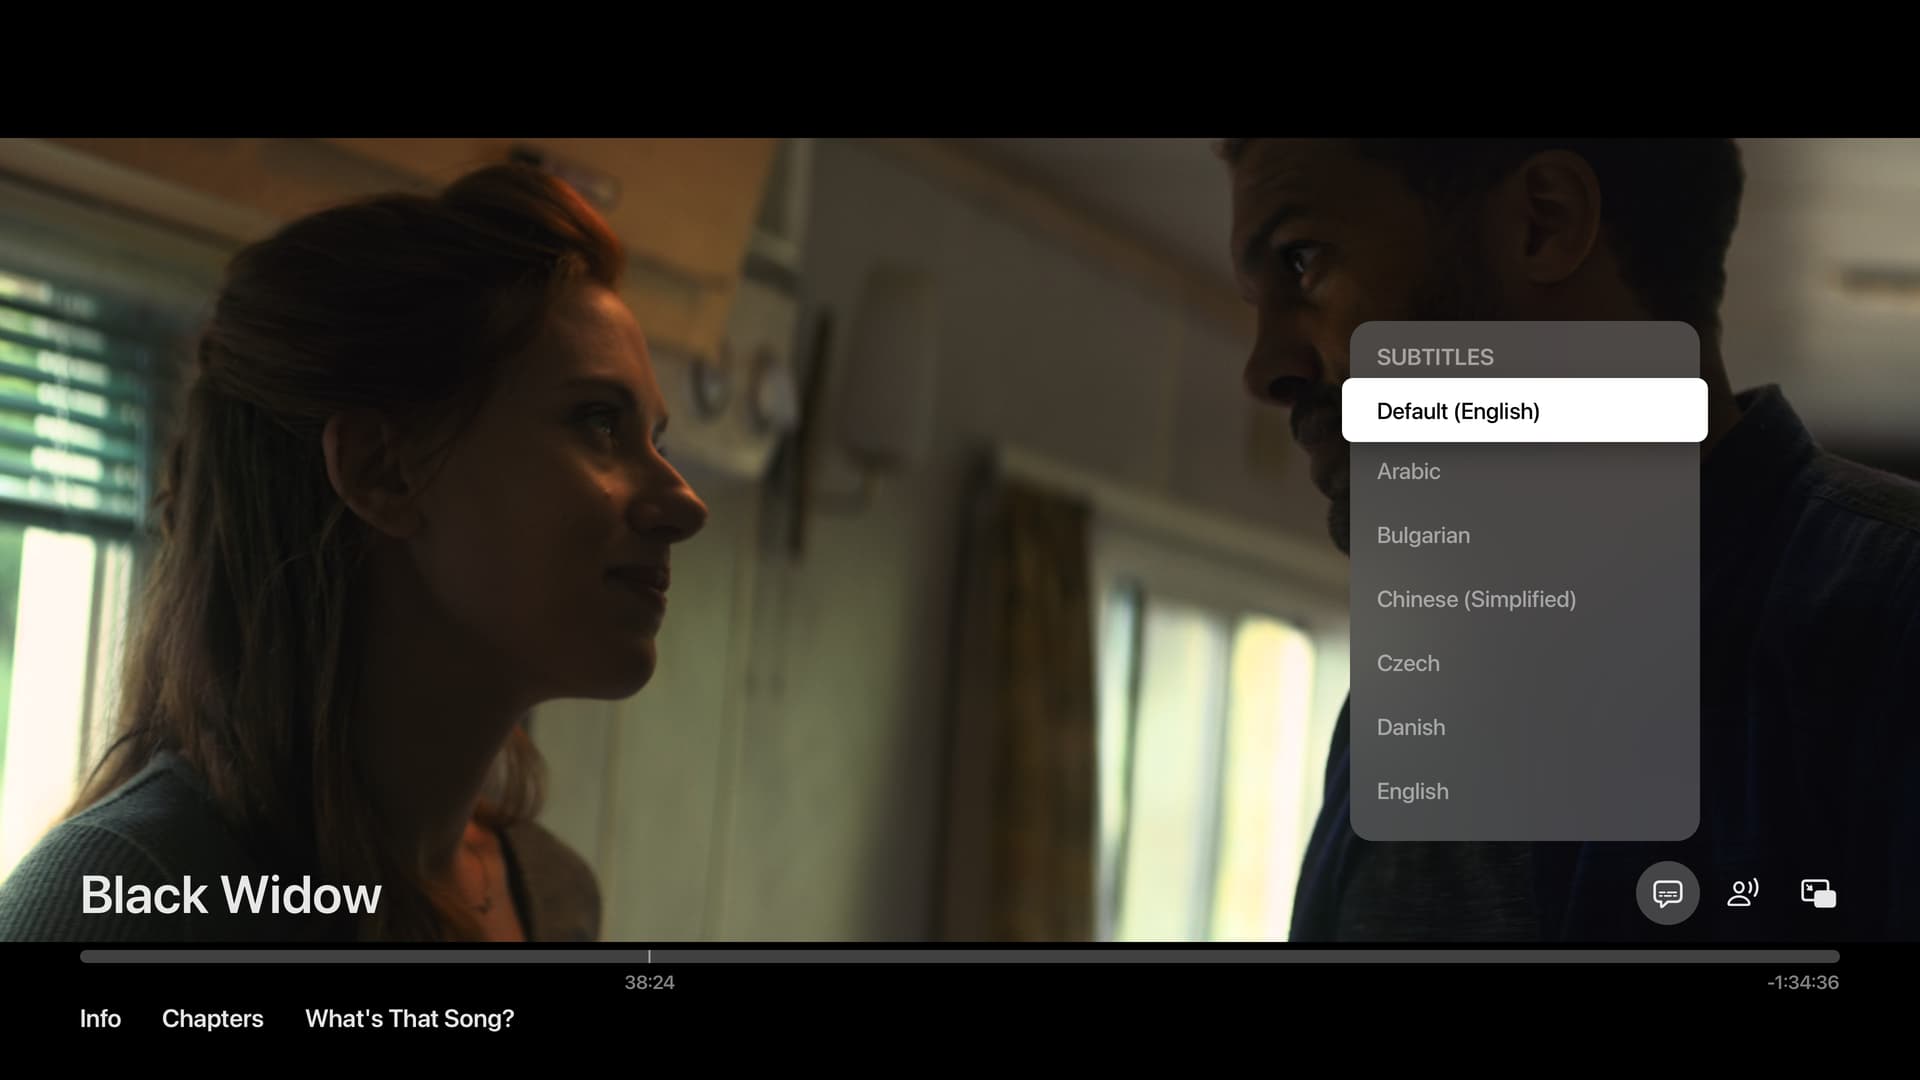Switch subtitles to Chinese (Simplified)
Screen dimensions: 1920x1080
pos(1476,599)
